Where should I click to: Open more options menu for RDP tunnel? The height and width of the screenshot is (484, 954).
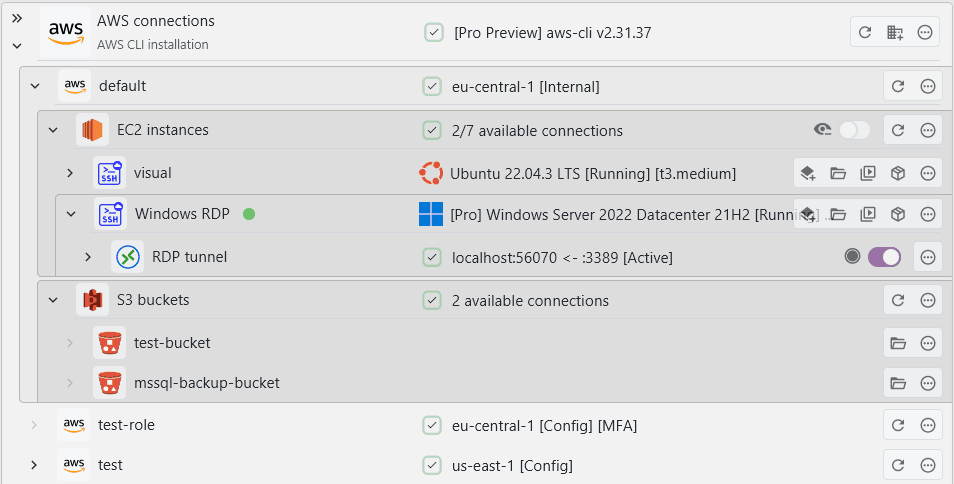point(928,257)
